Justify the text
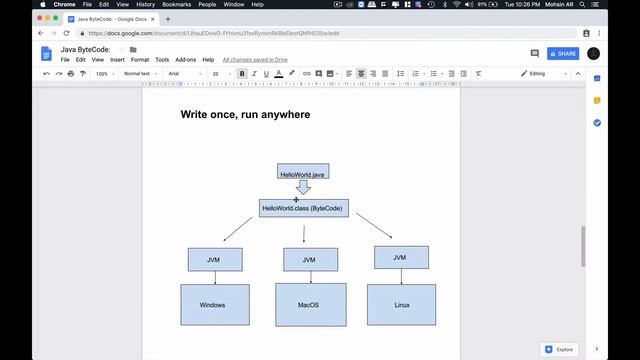 (385, 74)
